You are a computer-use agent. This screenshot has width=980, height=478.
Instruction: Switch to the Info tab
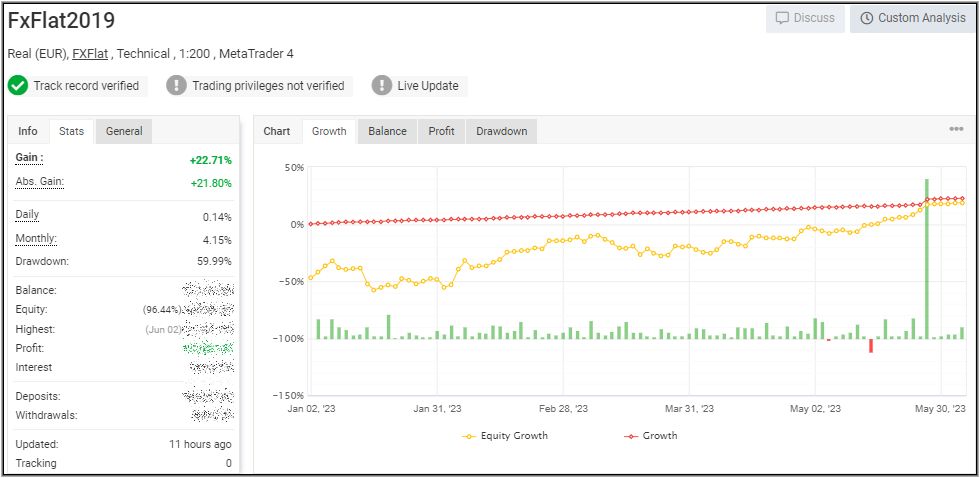tap(28, 131)
